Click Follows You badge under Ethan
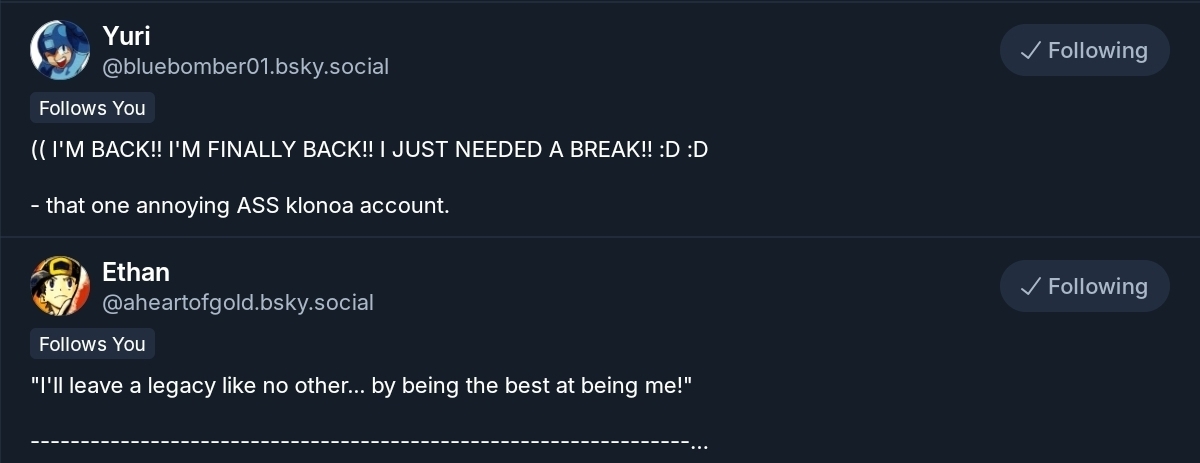The height and width of the screenshot is (463, 1200). coord(92,344)
